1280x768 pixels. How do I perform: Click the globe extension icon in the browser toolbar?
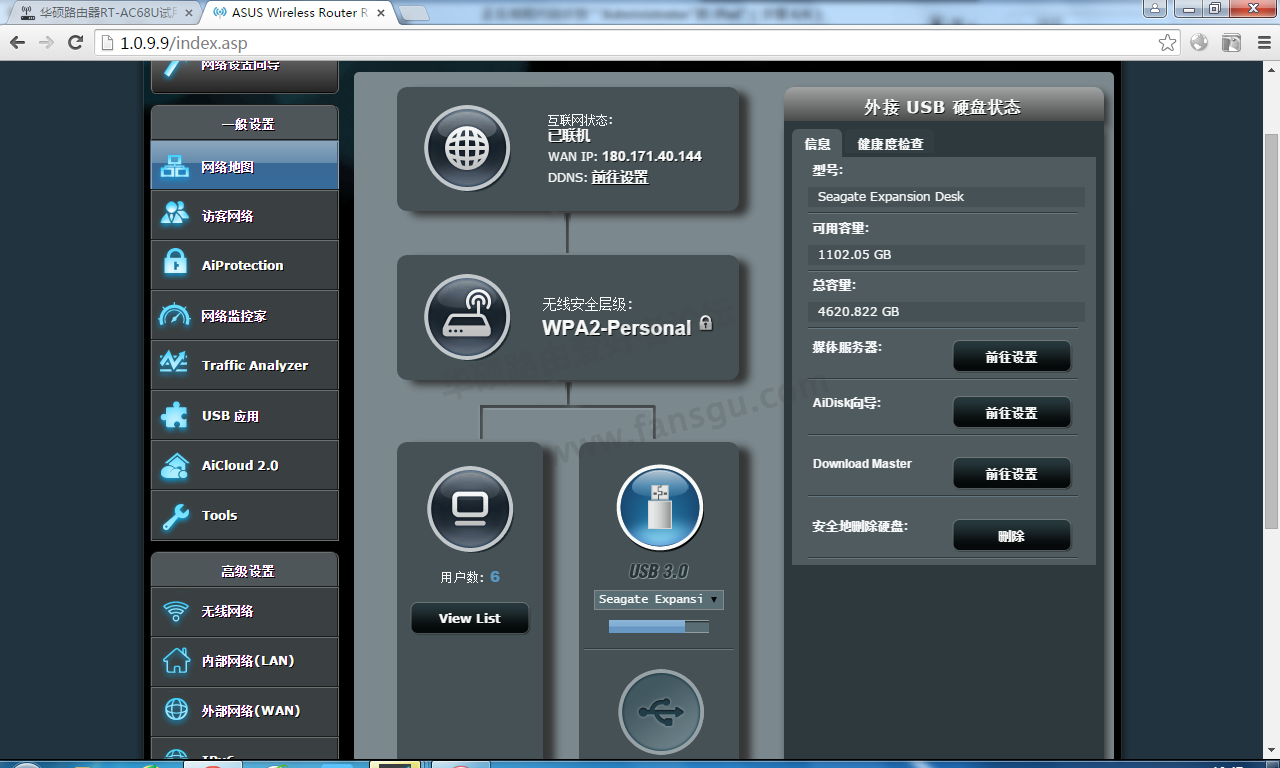coord(1199,43)
